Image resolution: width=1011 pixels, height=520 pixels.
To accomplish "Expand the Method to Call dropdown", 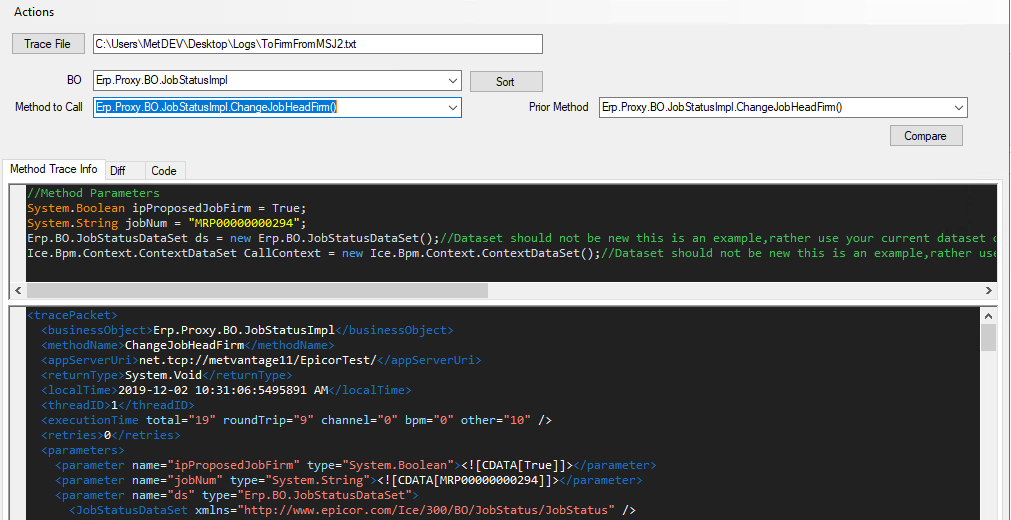I will (x=453, y=108).
